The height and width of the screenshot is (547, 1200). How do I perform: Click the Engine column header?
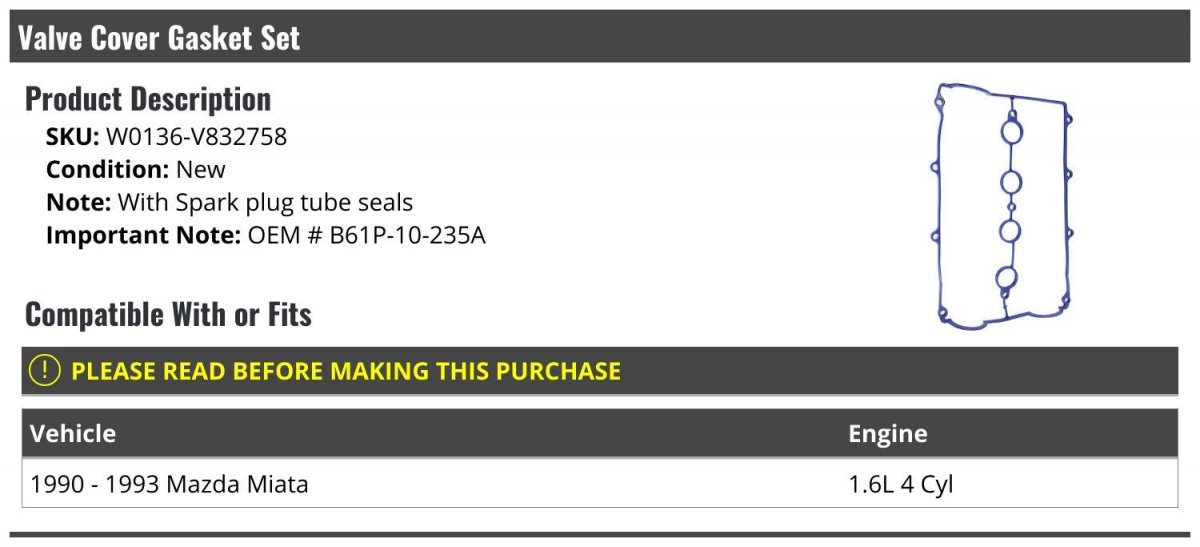(x=888, y=434)
